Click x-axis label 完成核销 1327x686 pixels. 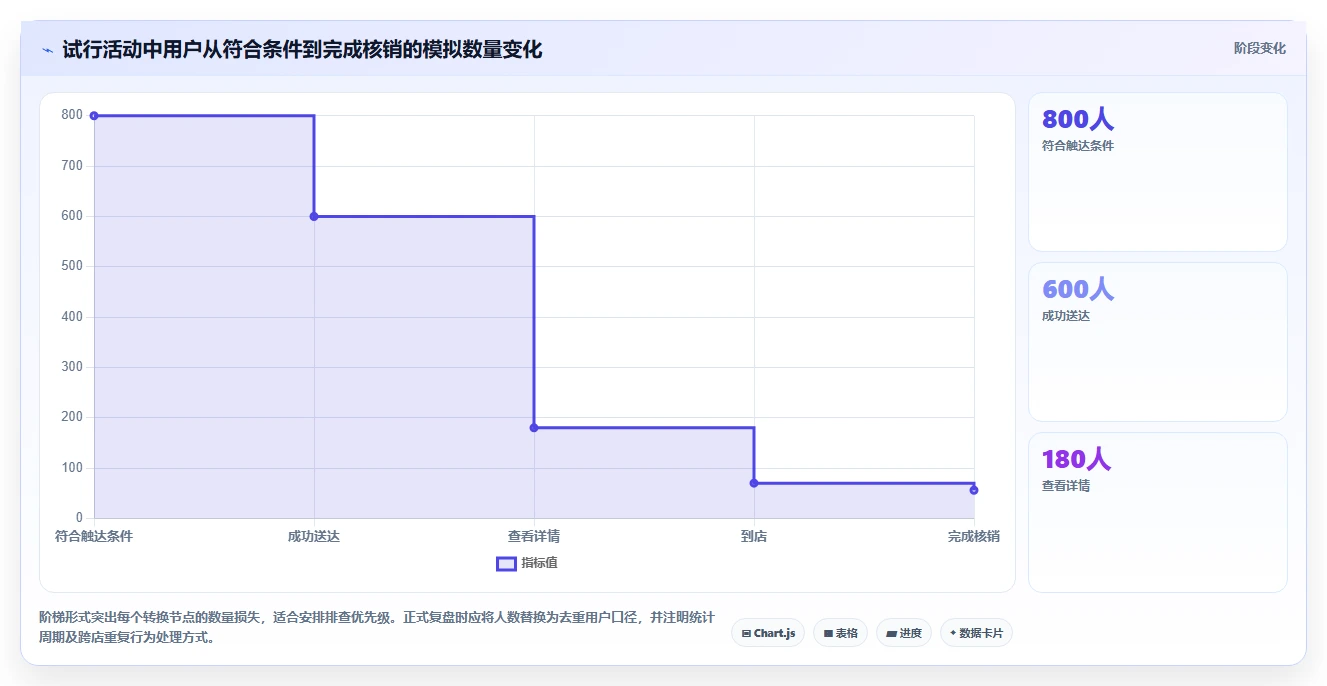pos(974,536)
